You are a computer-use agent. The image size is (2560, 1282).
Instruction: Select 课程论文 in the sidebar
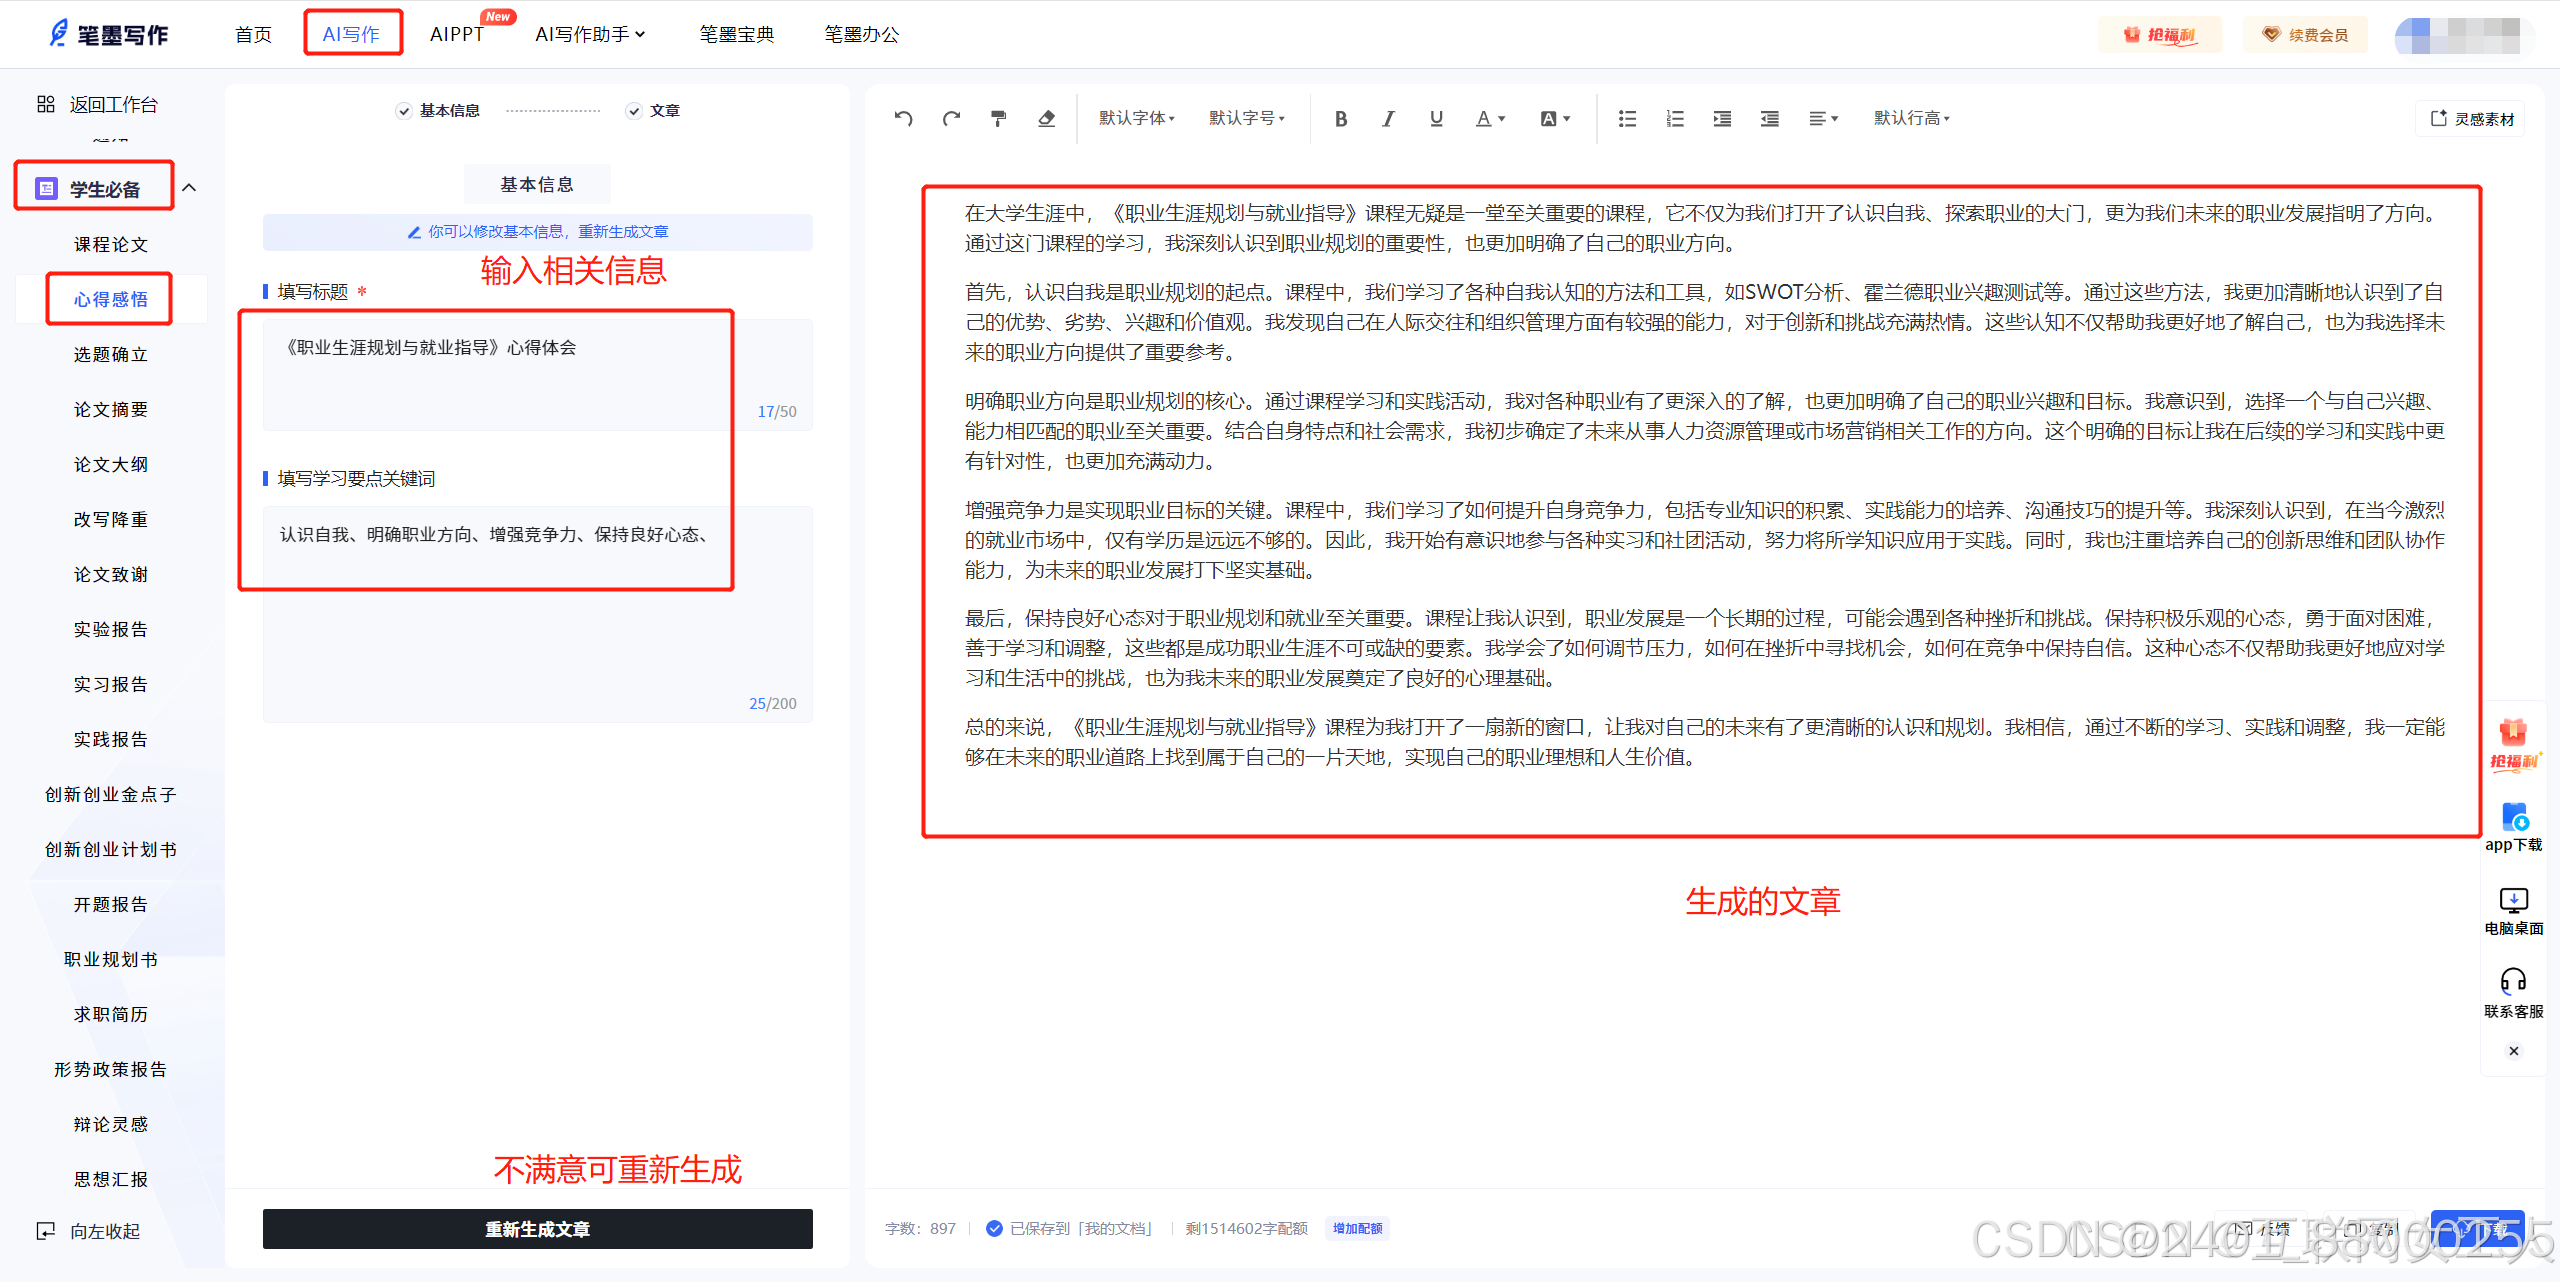pyautogui.click(x=111, y=244)
